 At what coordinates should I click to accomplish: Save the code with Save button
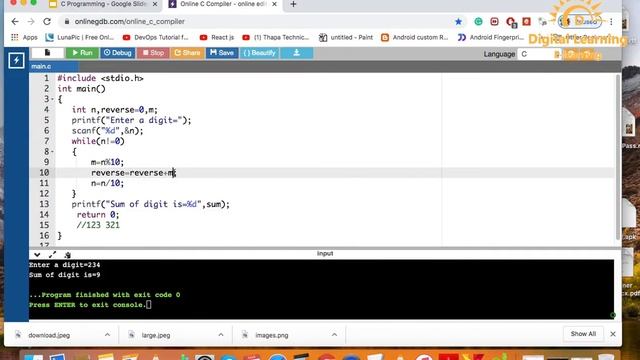(222, 53)
